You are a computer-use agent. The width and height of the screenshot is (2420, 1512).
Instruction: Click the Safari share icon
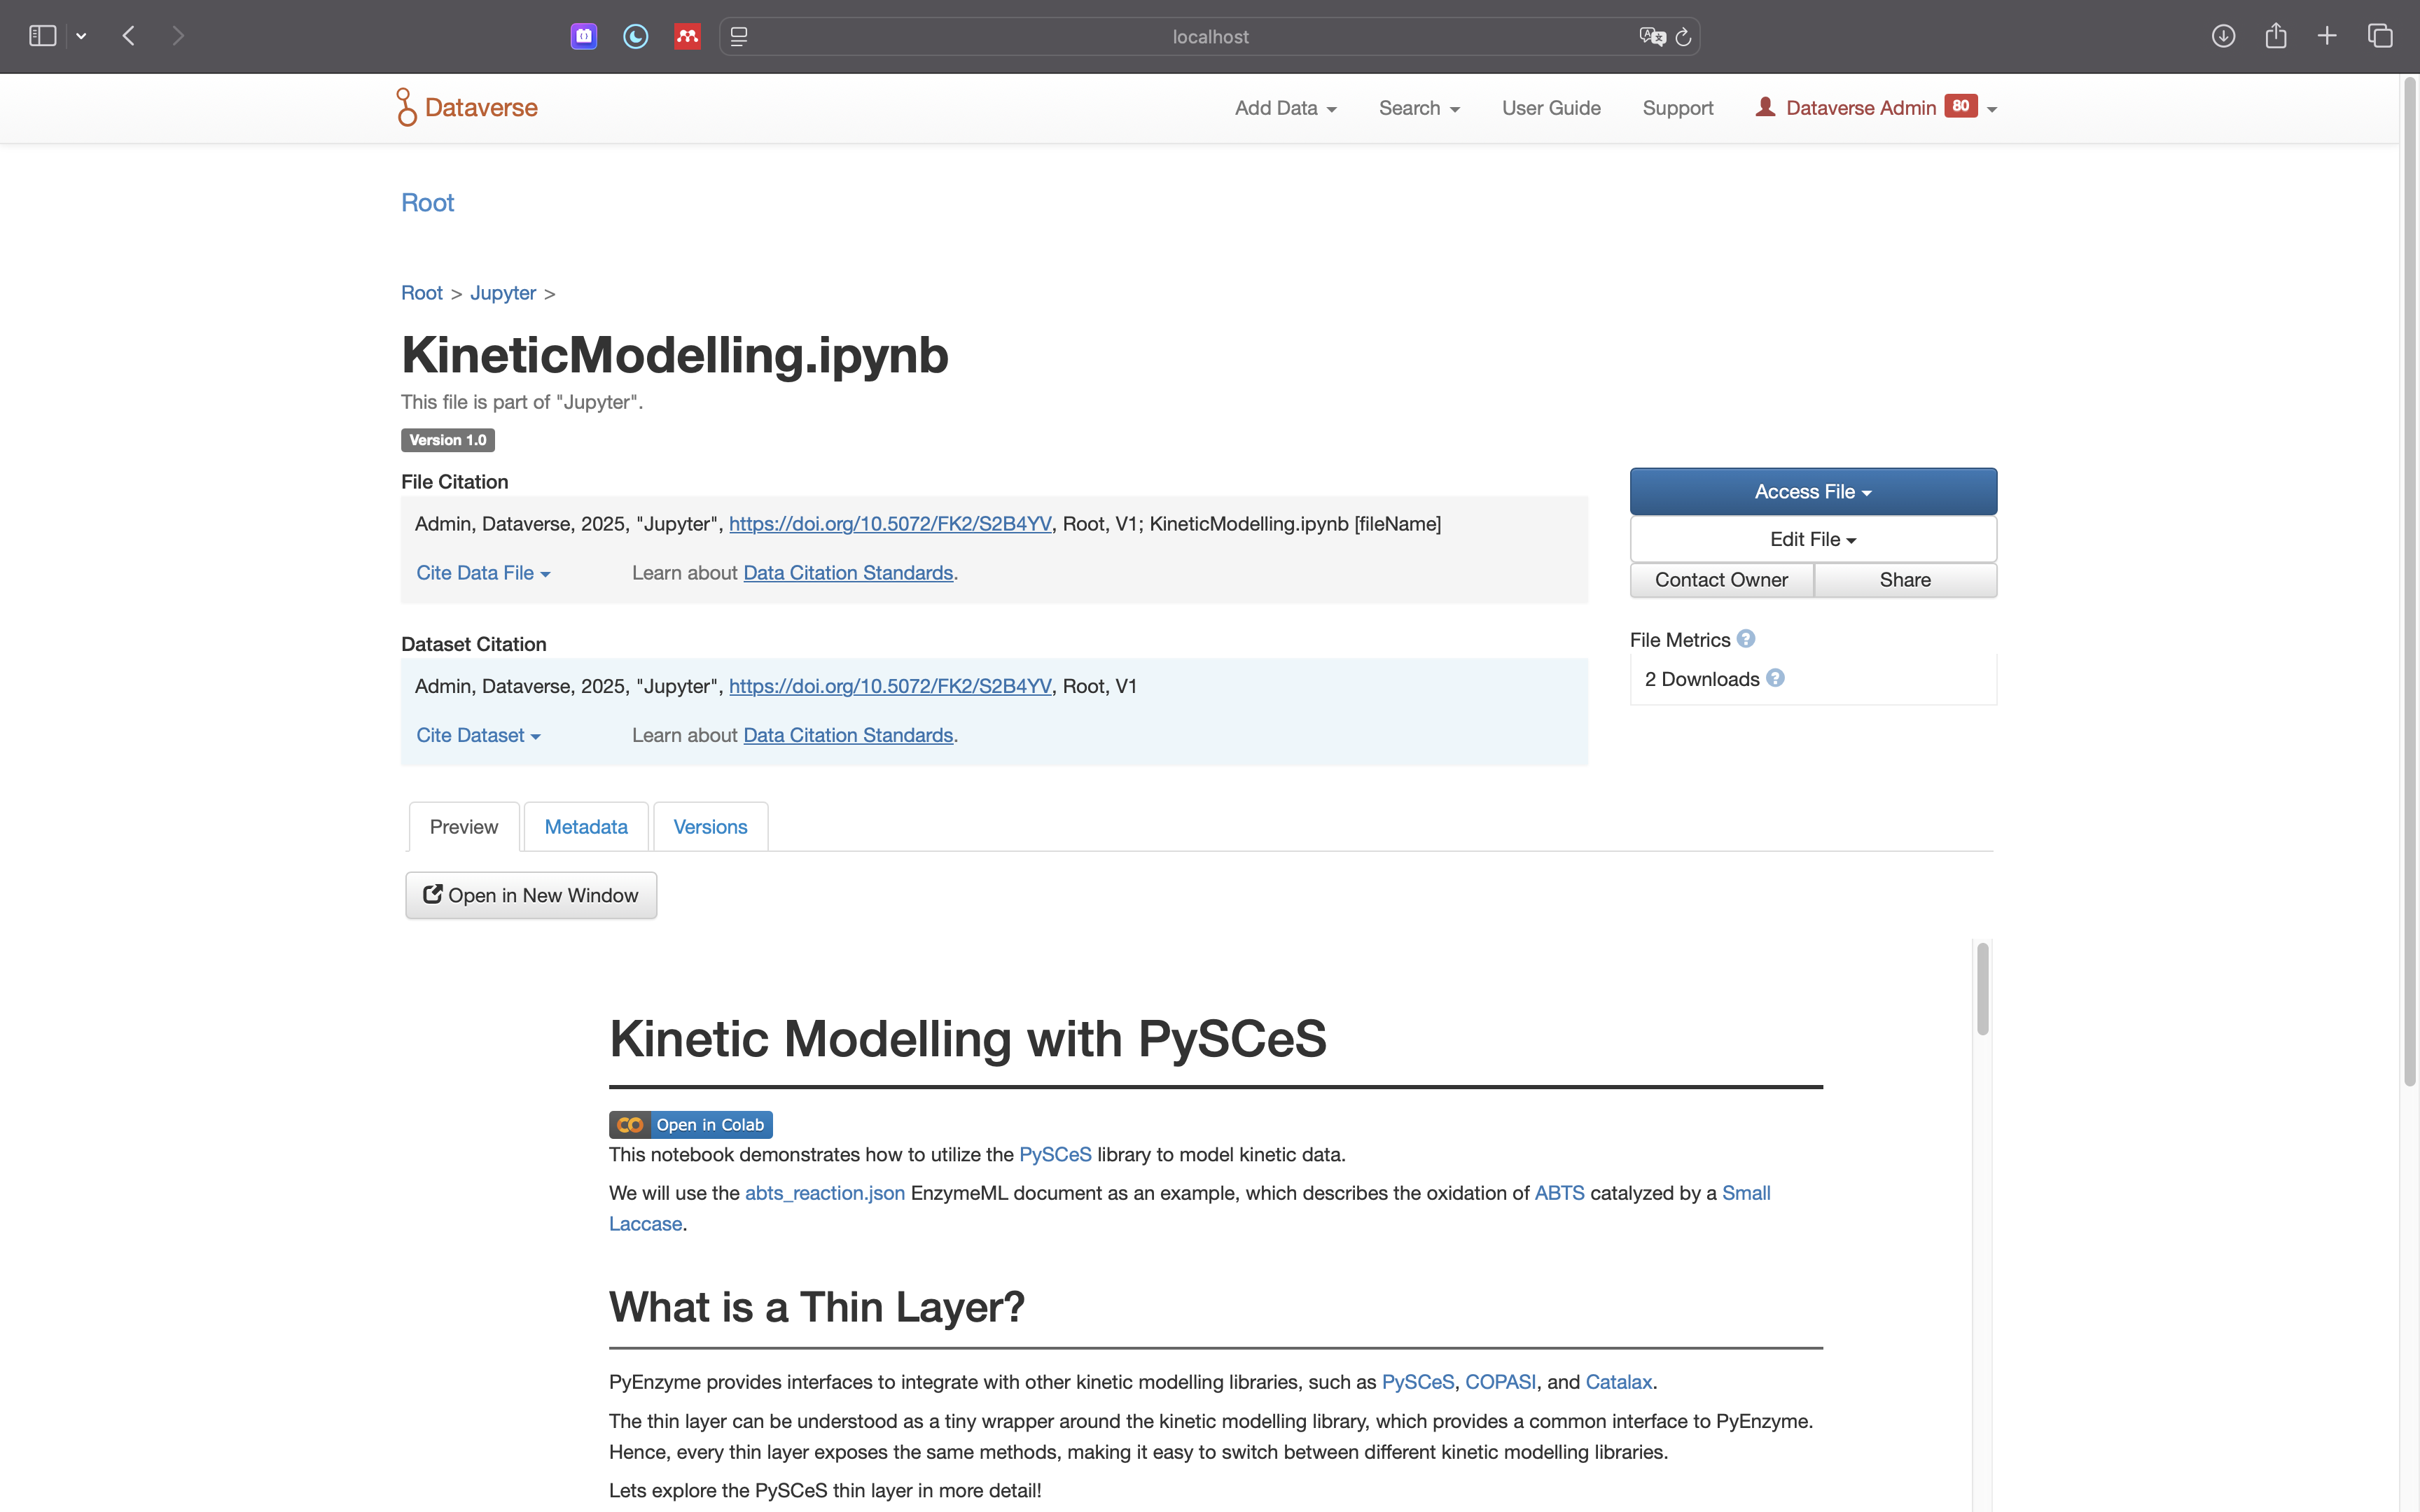point(2275,36)
